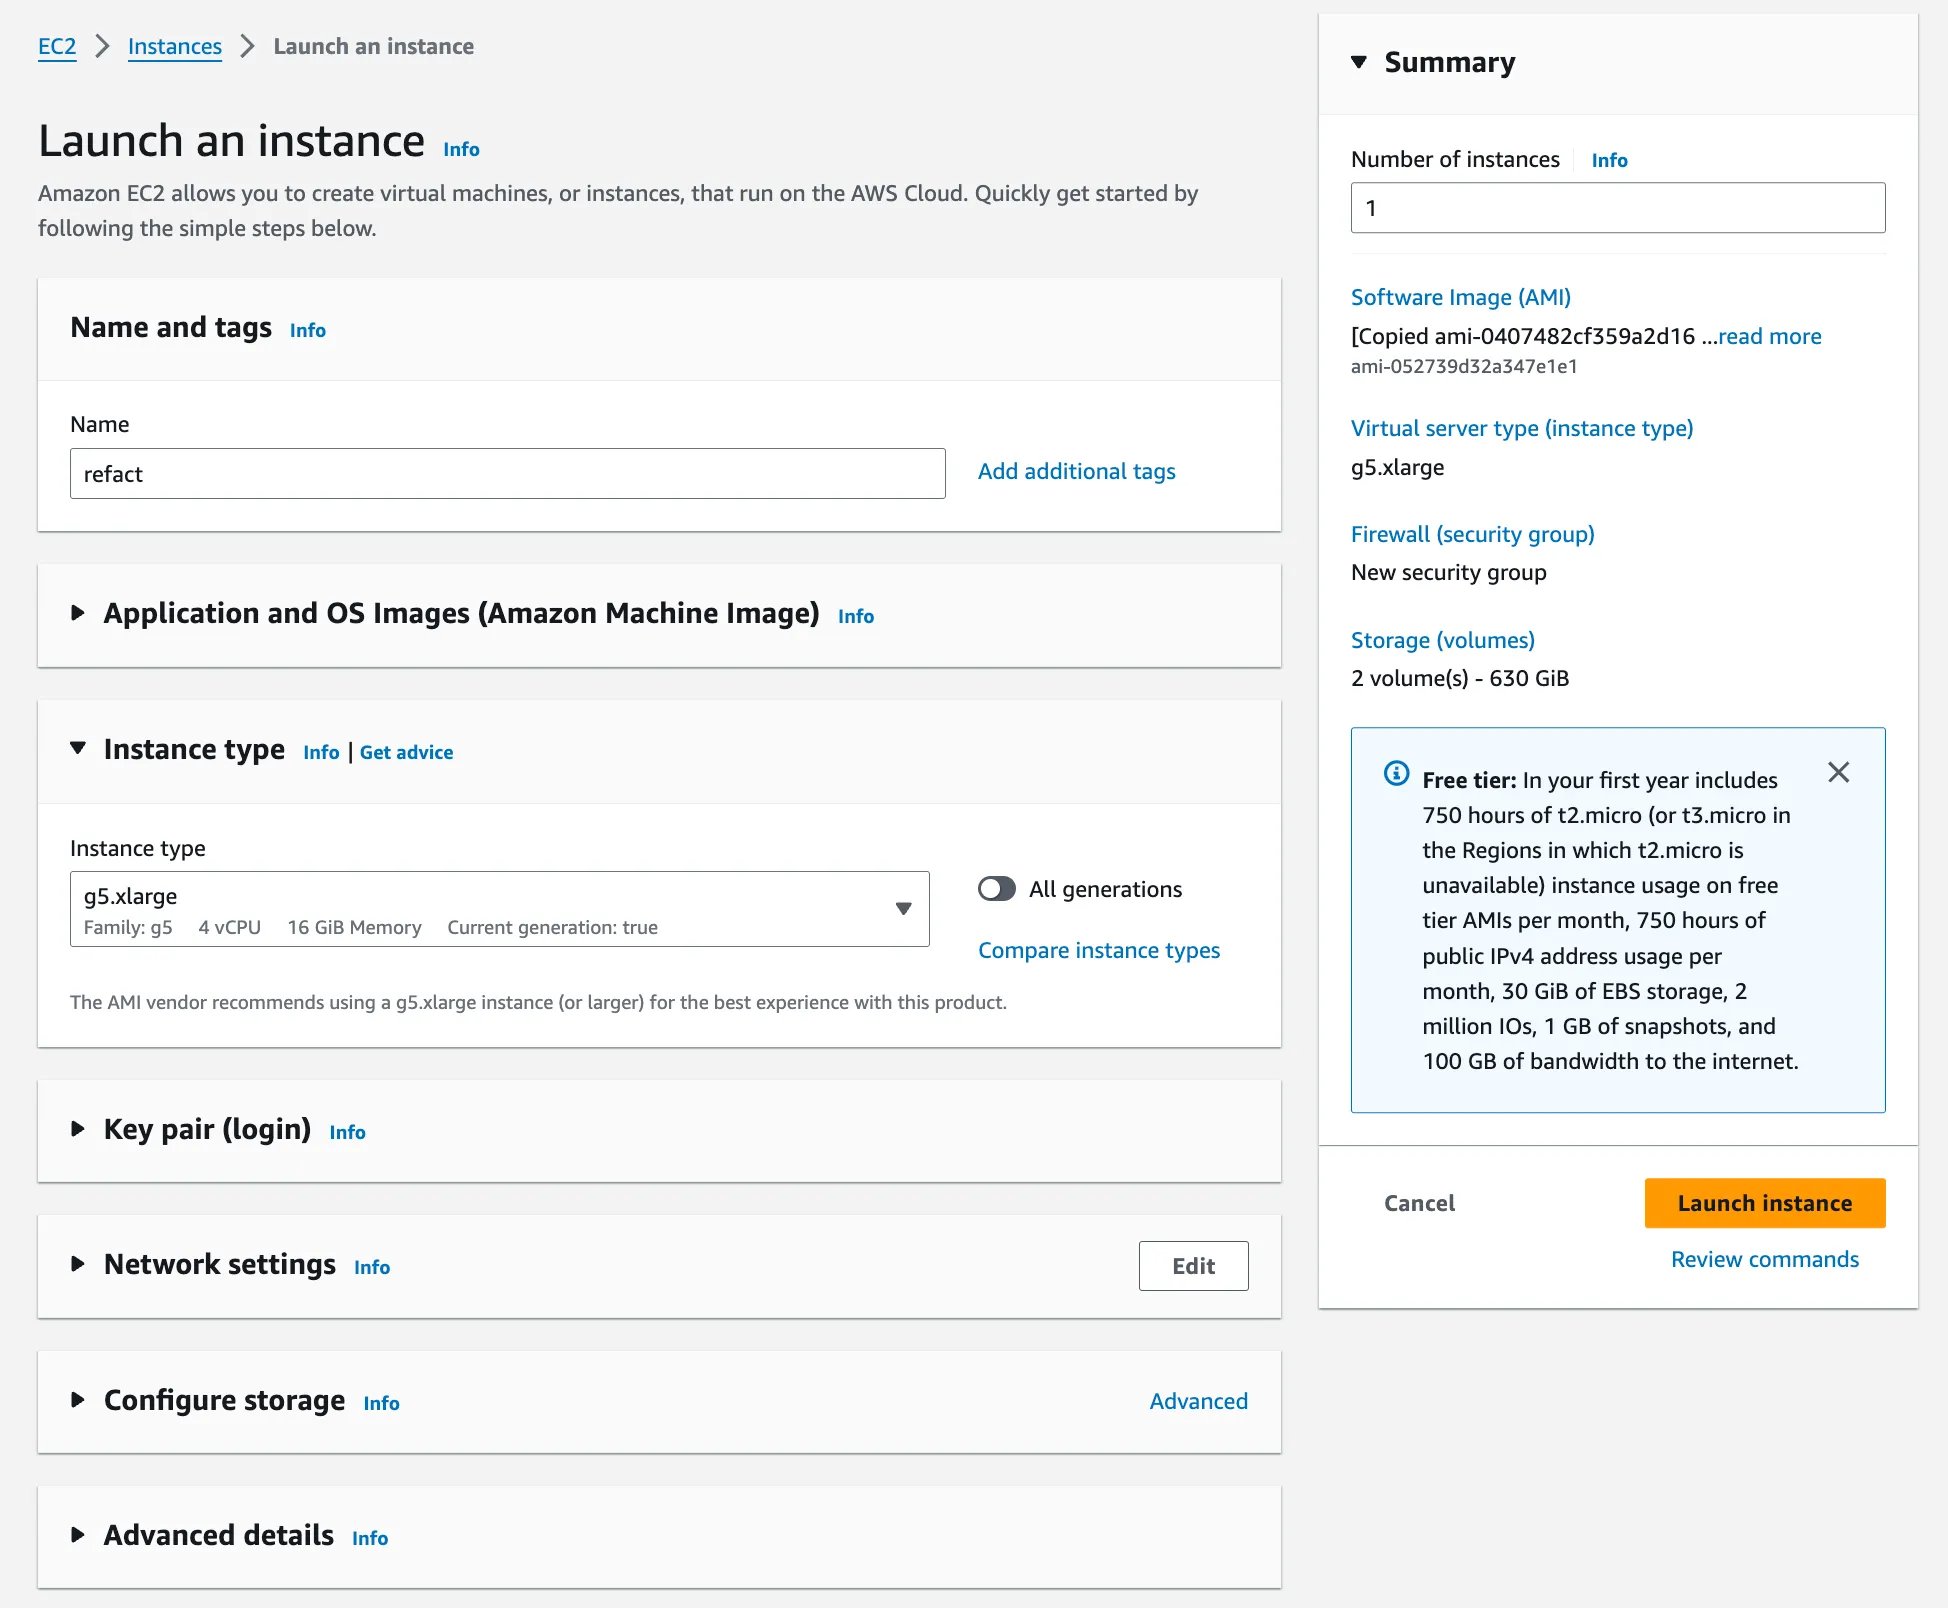Viewport: 1948px width, 1608px height.
Task: Click the Launch instance button
Action: pyautogui.click(x=1764, y=1202)
